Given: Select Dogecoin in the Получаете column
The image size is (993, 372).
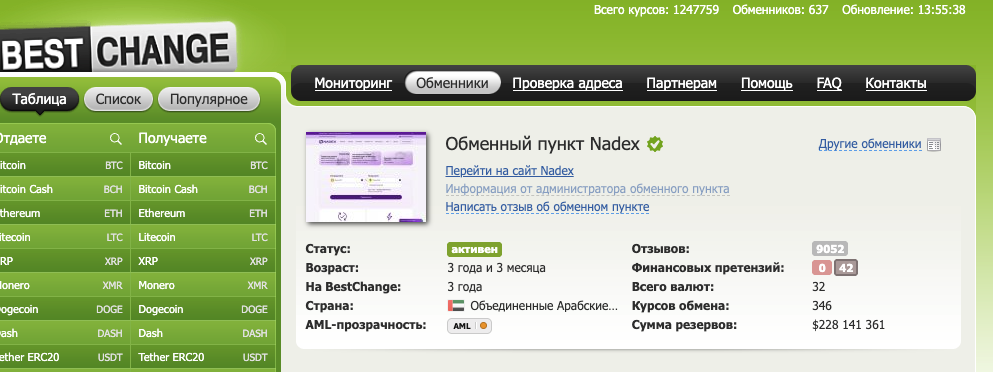Looking at the screenshot, I should click(x=203, y=309).
